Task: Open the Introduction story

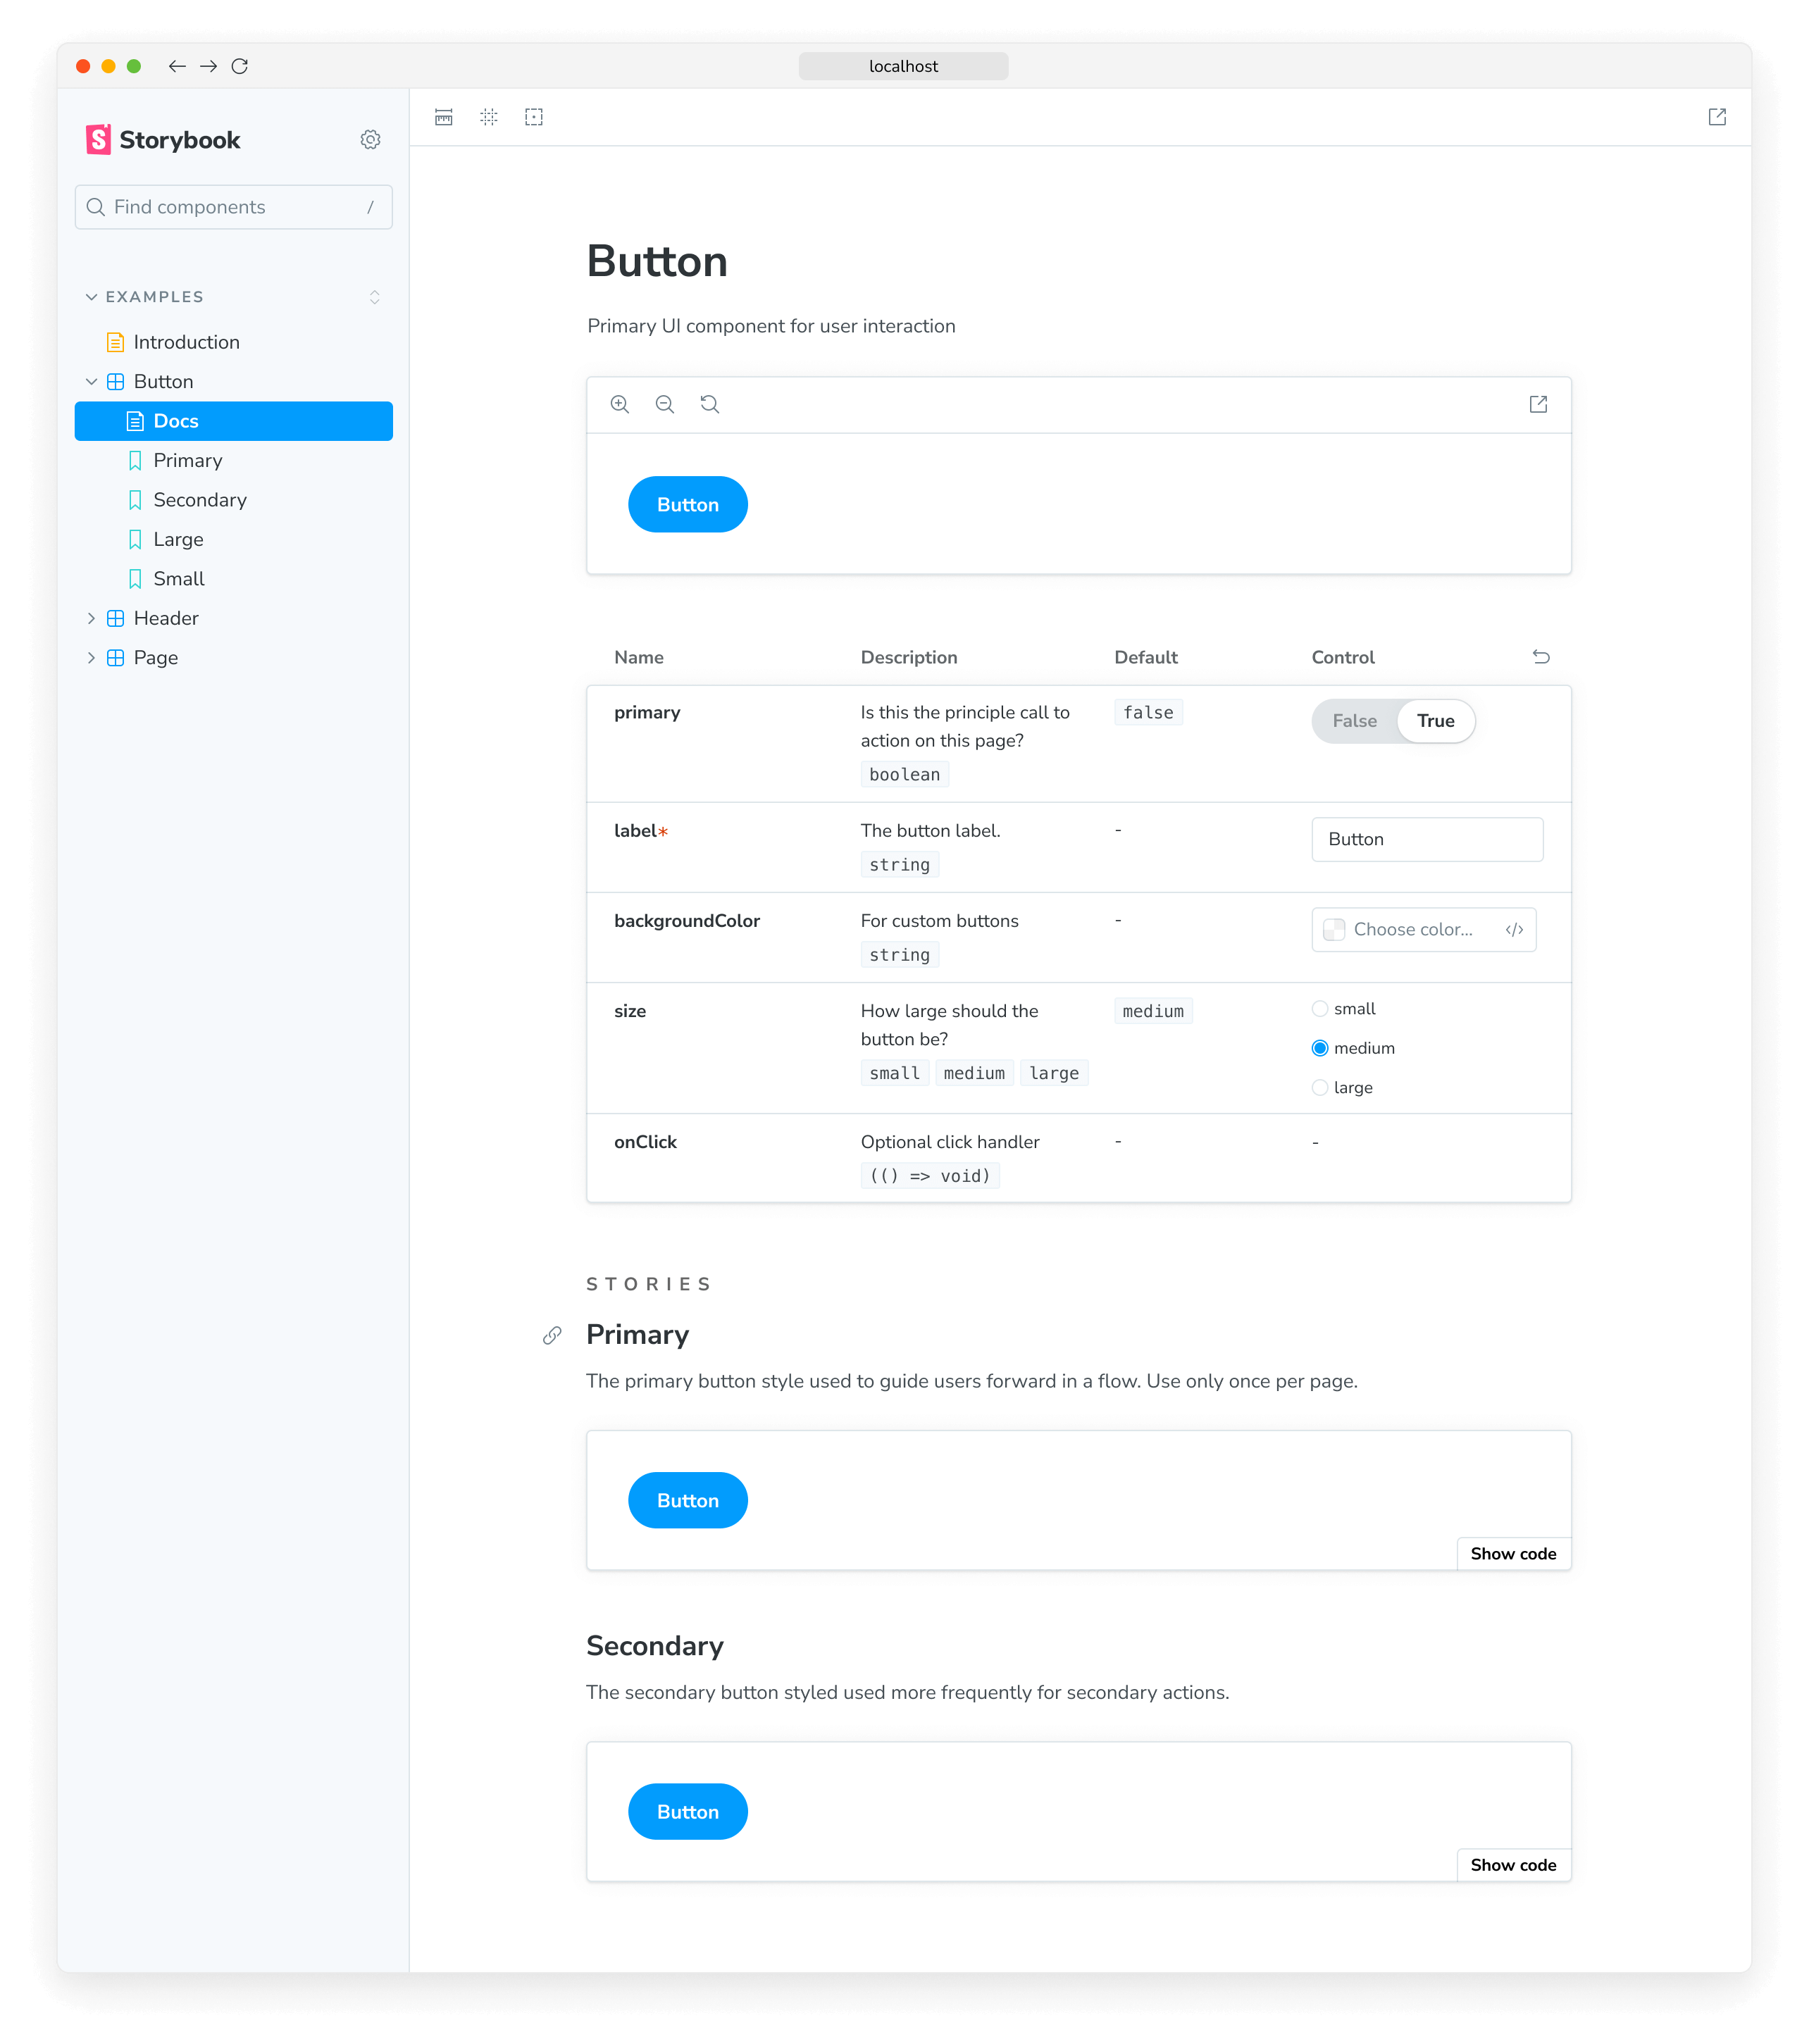Action: click(x=187, y=340)
